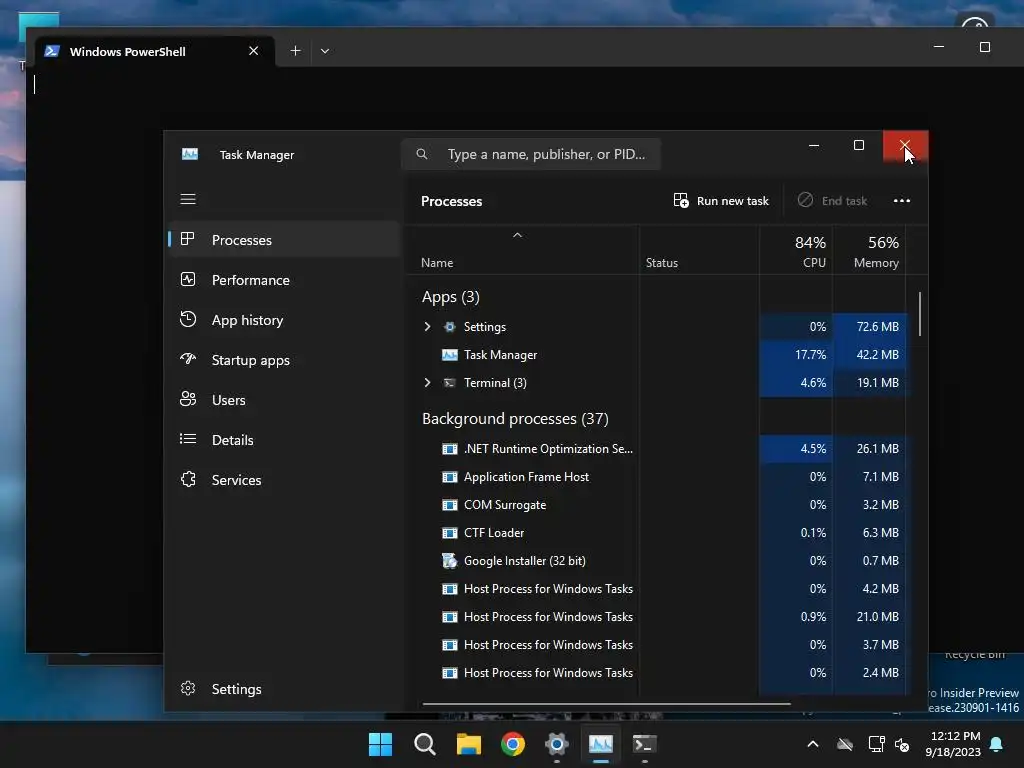The height and width of the screenshot is (768, 1024).
Task: Collapse sort arrow above Name column
Action: click(517, 235)
